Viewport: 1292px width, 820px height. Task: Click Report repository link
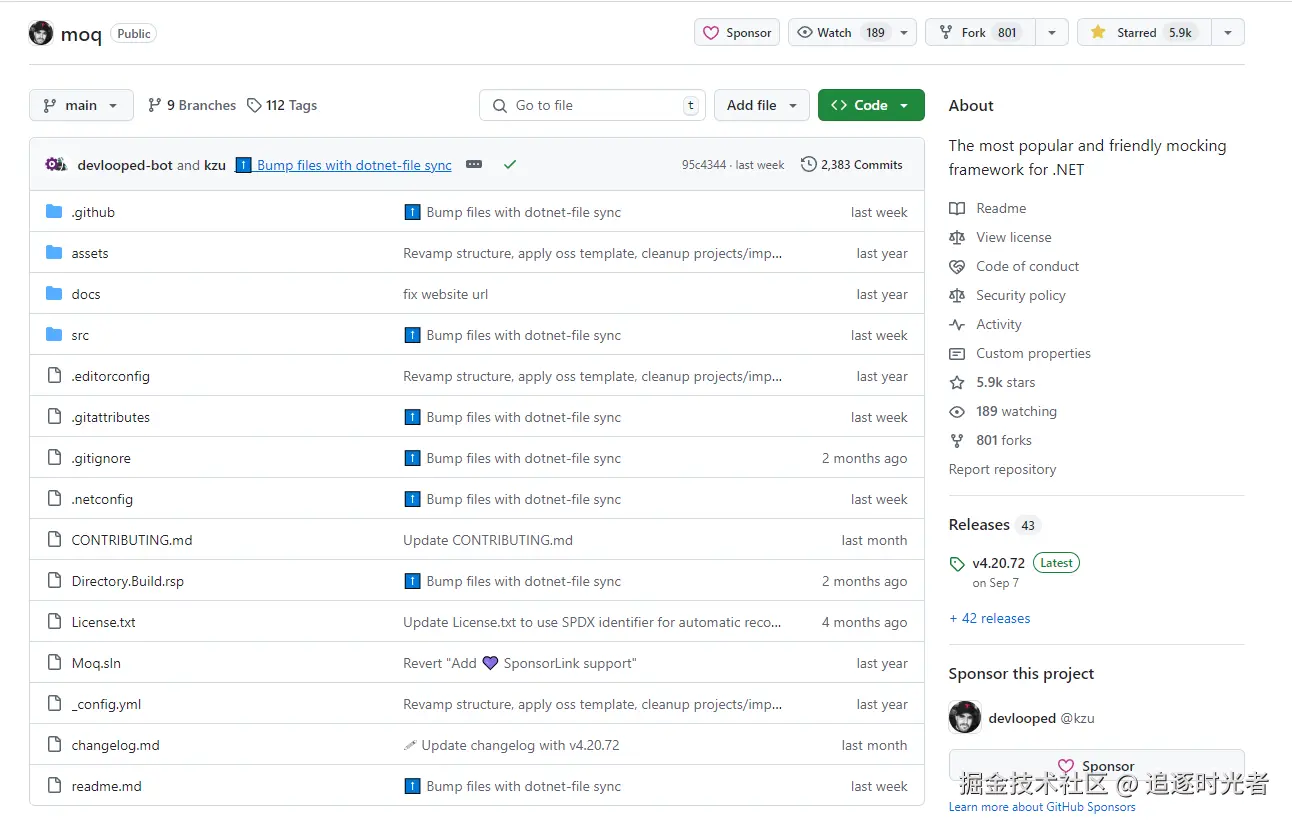tap(1002, 469)
